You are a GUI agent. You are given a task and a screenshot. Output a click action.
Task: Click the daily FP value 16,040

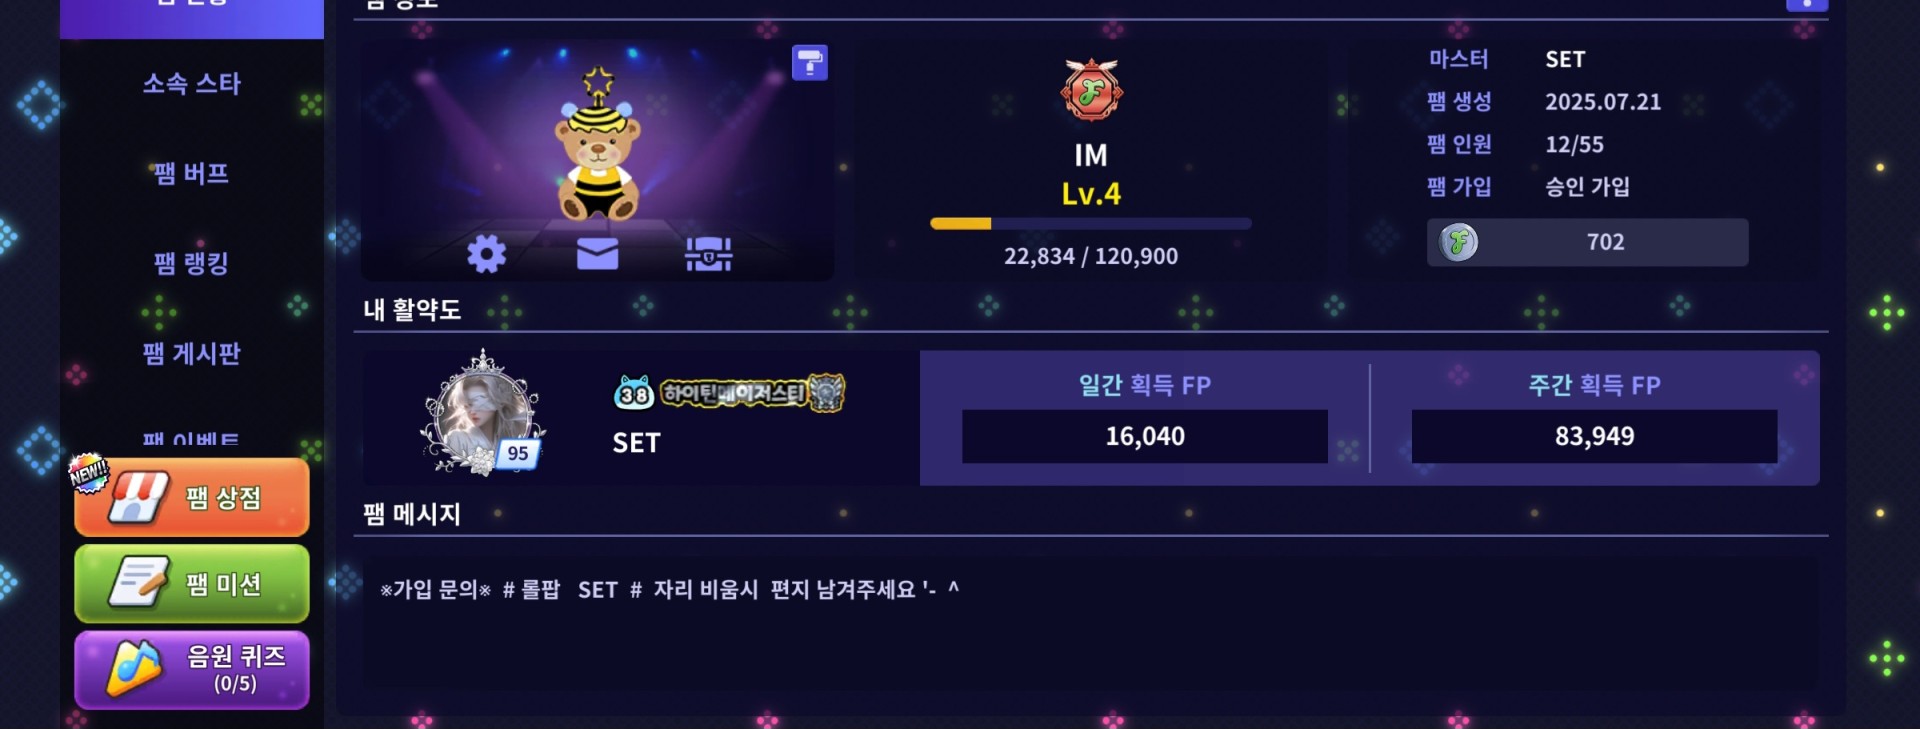click(x=1145, y=436)
